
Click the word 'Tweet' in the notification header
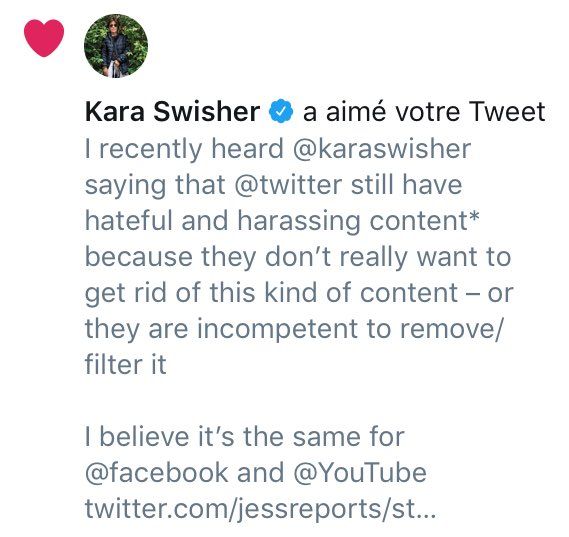pyautogui.click(x=507, y=111)
